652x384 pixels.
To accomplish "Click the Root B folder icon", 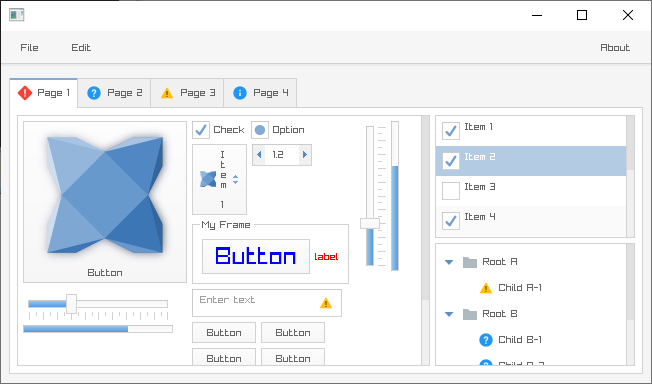I will click(470, 314).
